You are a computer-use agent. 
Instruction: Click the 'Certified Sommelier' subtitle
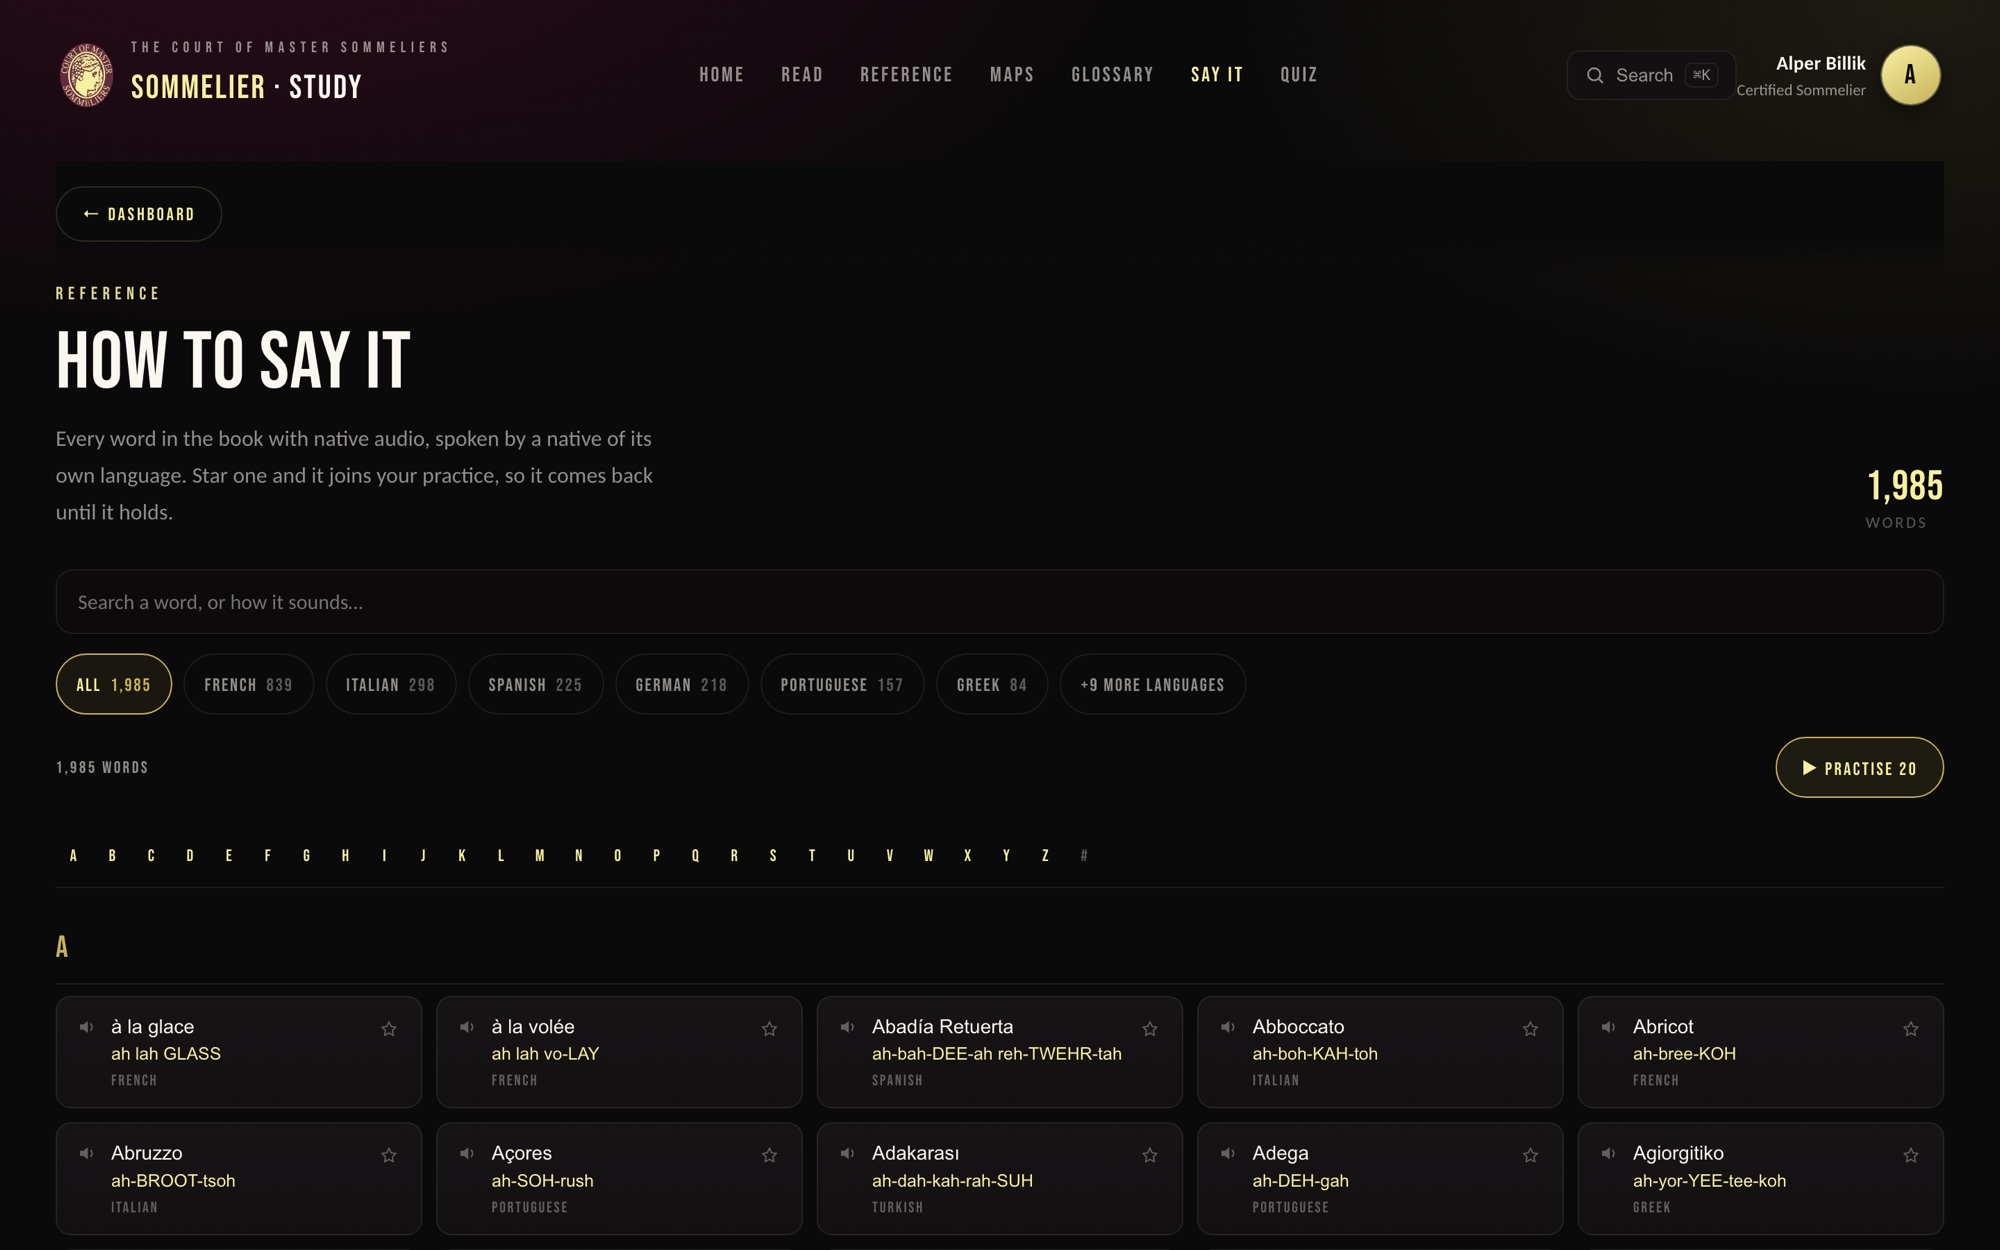click(x=1801, y=90)
